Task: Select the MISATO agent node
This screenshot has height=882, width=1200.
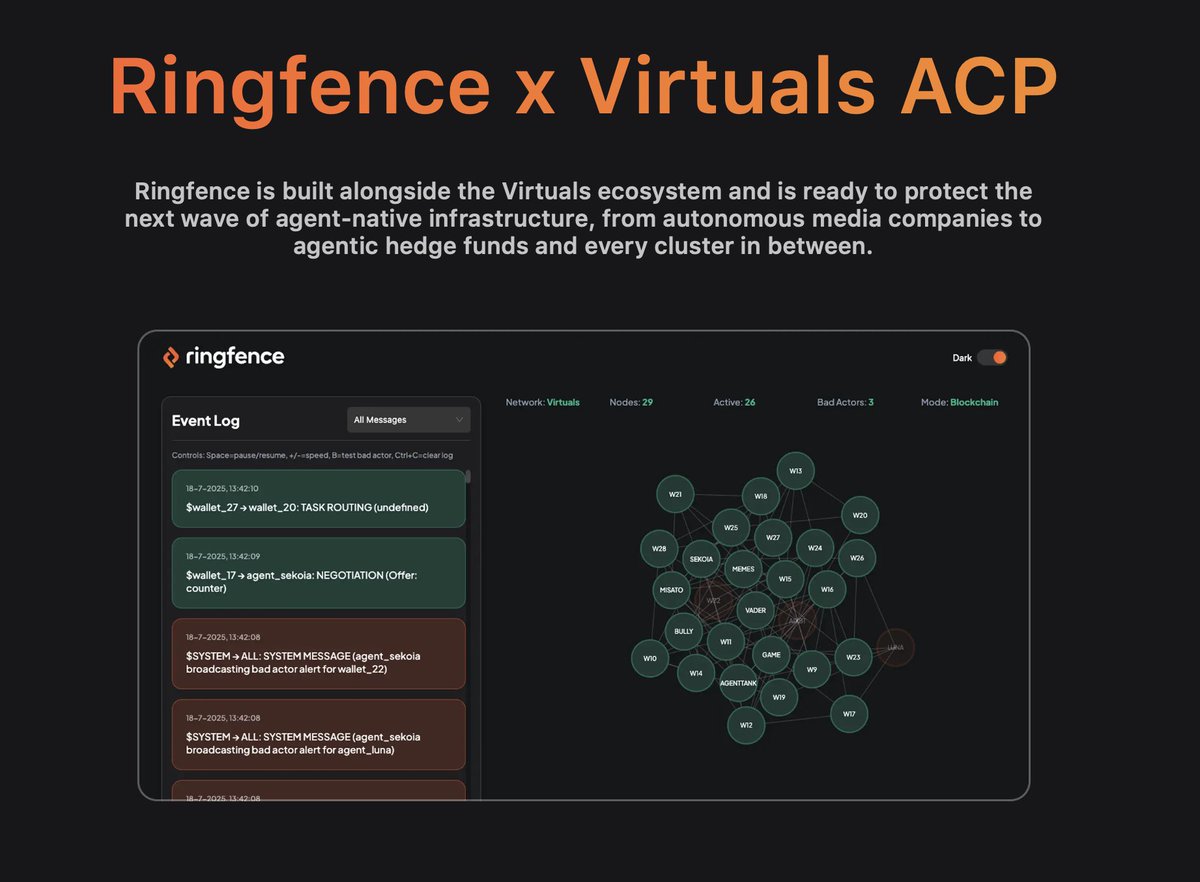Action: (671, 590)
